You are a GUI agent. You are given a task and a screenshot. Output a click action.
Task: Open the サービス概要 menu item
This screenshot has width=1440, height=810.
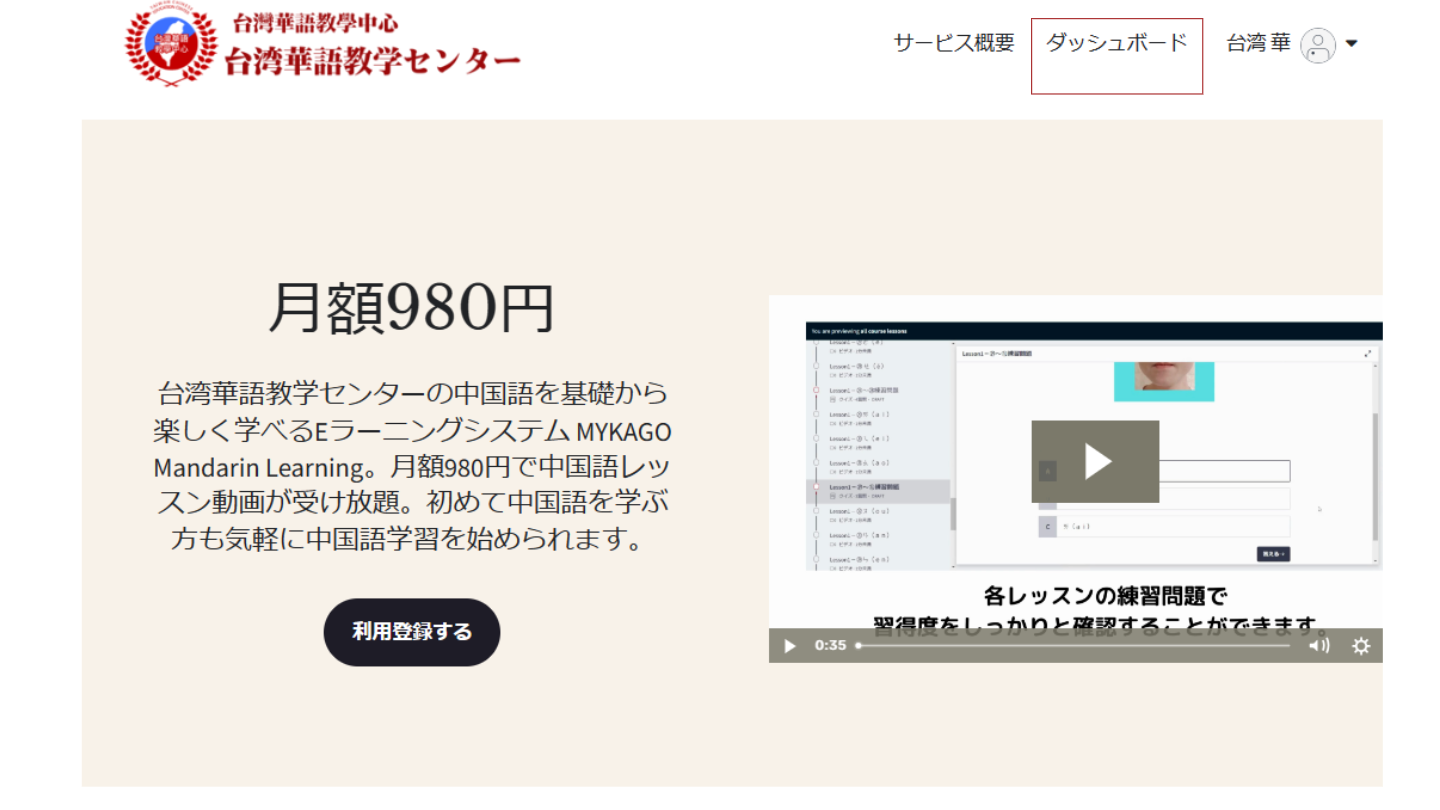[x=953, y=43]
